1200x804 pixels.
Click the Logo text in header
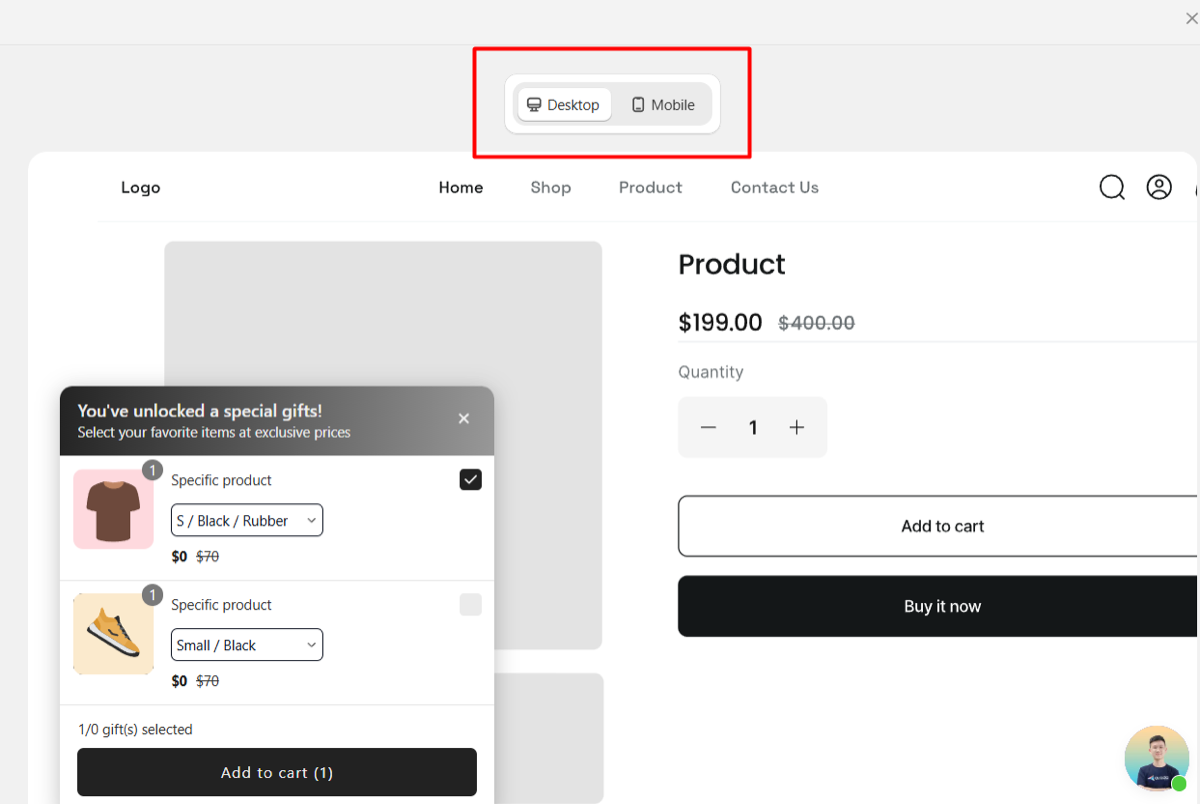click(x=141, y=188)
